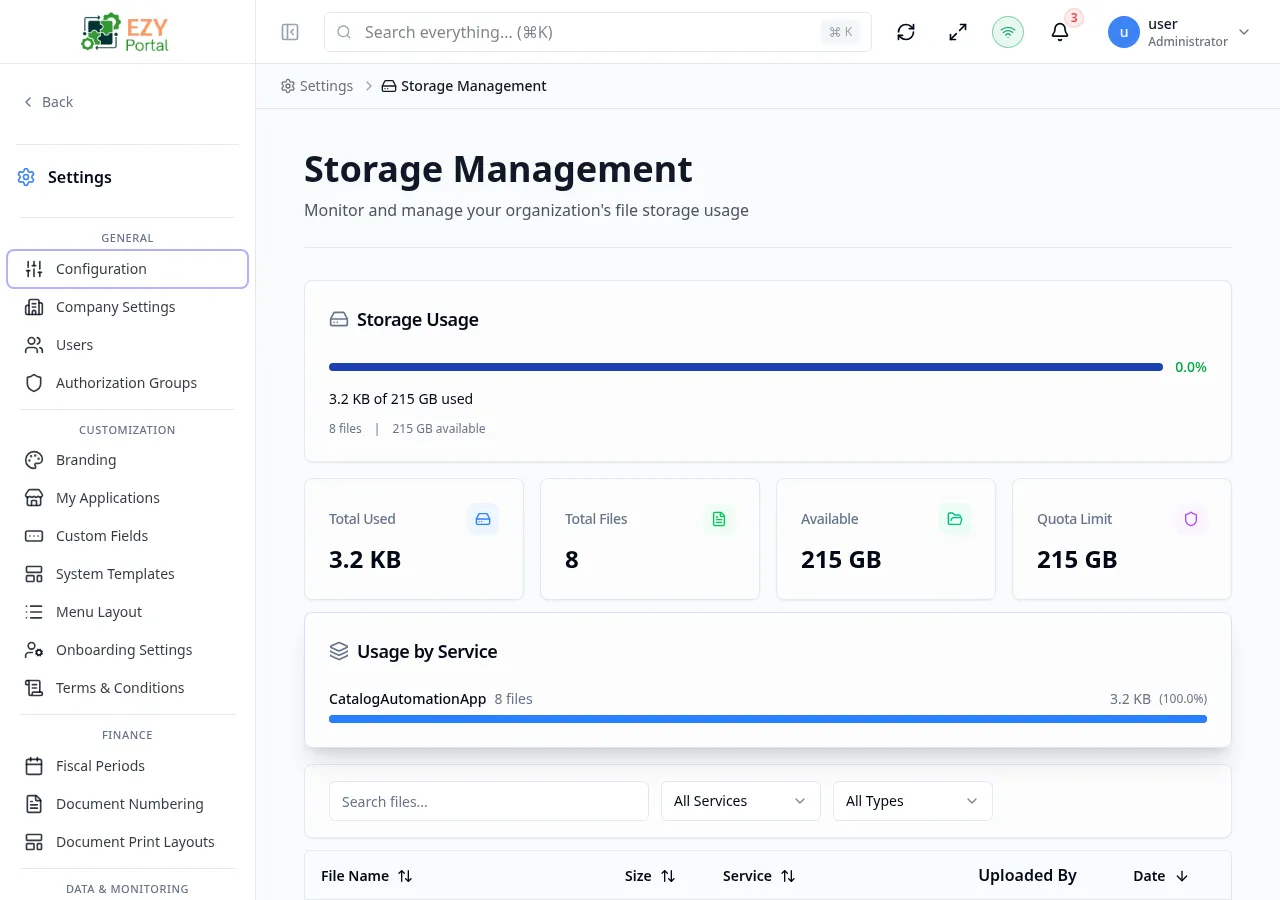Click the Back link

[x=48, y=102]
